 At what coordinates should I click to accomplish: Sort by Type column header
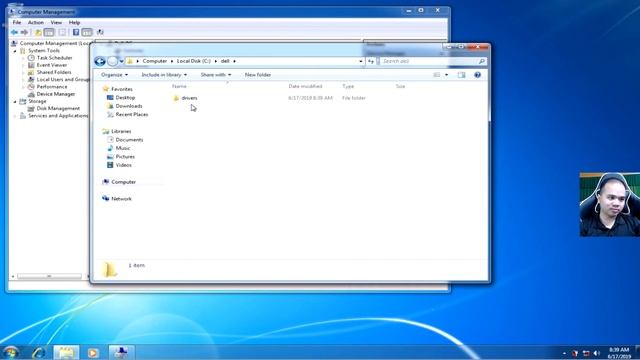[348, 86]
